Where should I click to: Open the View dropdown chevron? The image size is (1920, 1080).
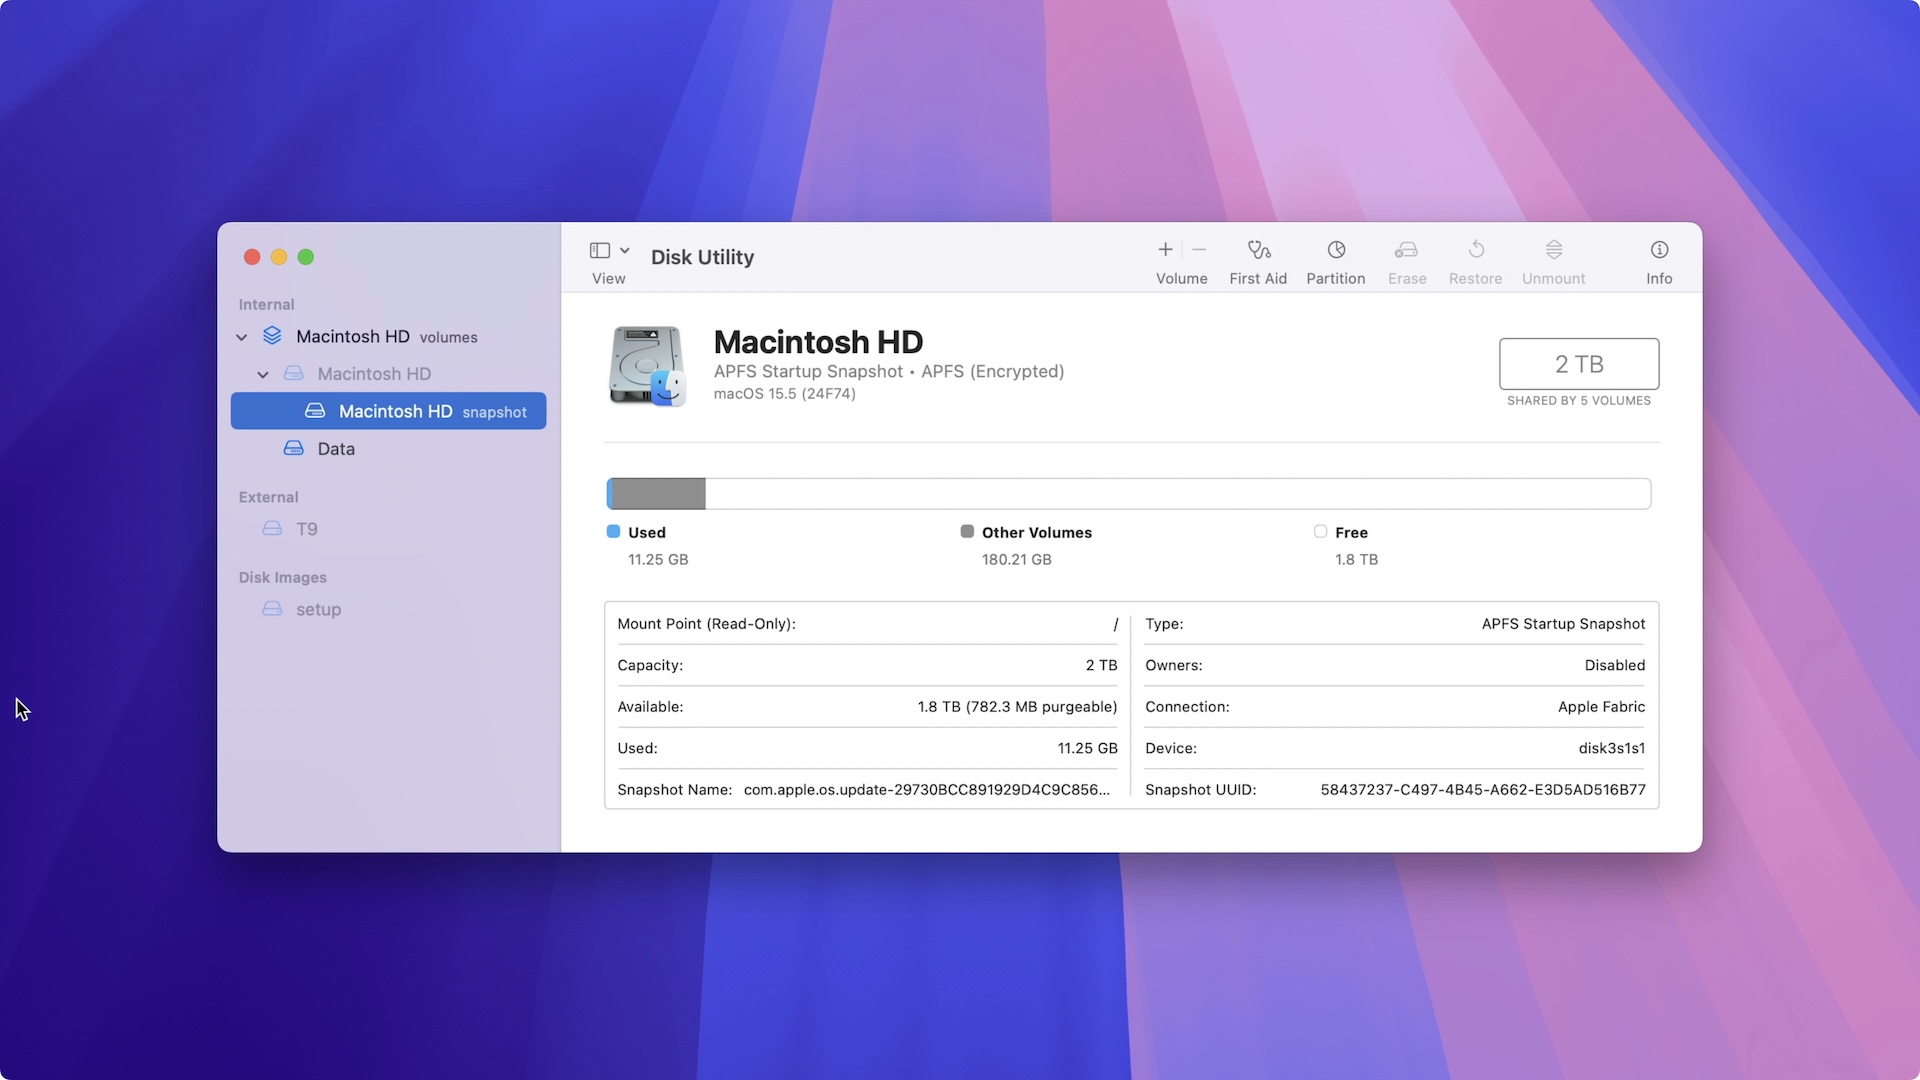(x=625, y=250)
